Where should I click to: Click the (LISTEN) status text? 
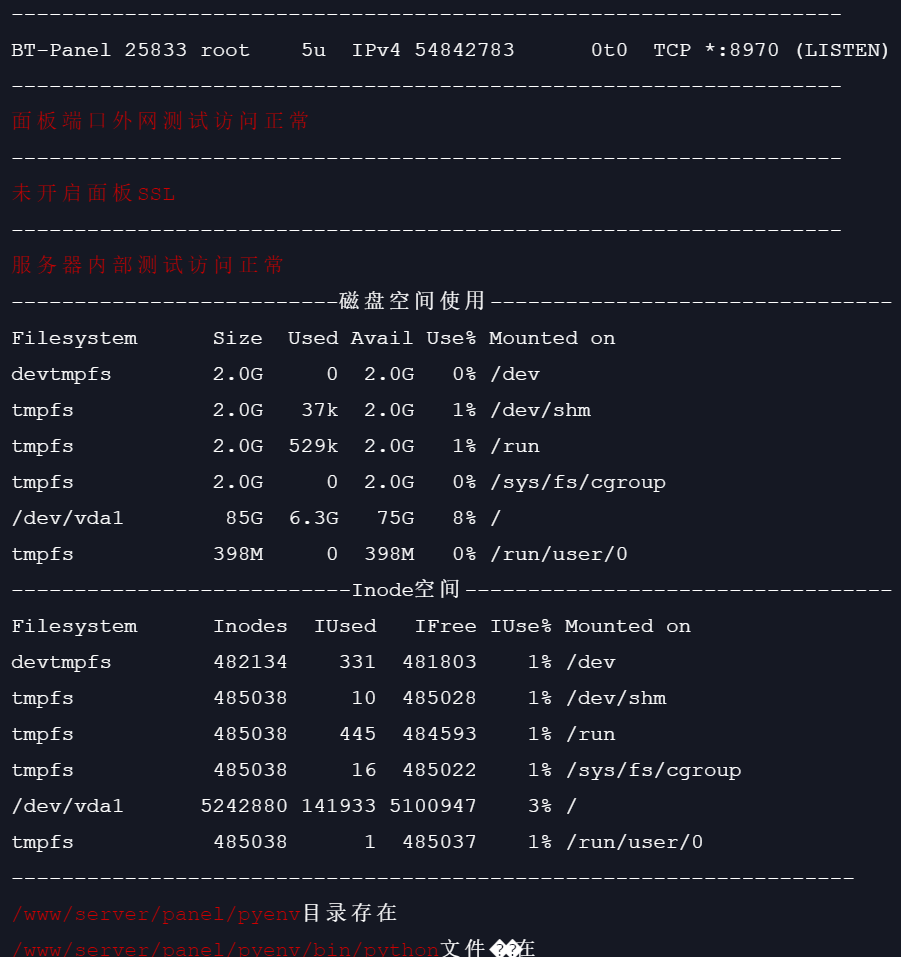(842, 50)
